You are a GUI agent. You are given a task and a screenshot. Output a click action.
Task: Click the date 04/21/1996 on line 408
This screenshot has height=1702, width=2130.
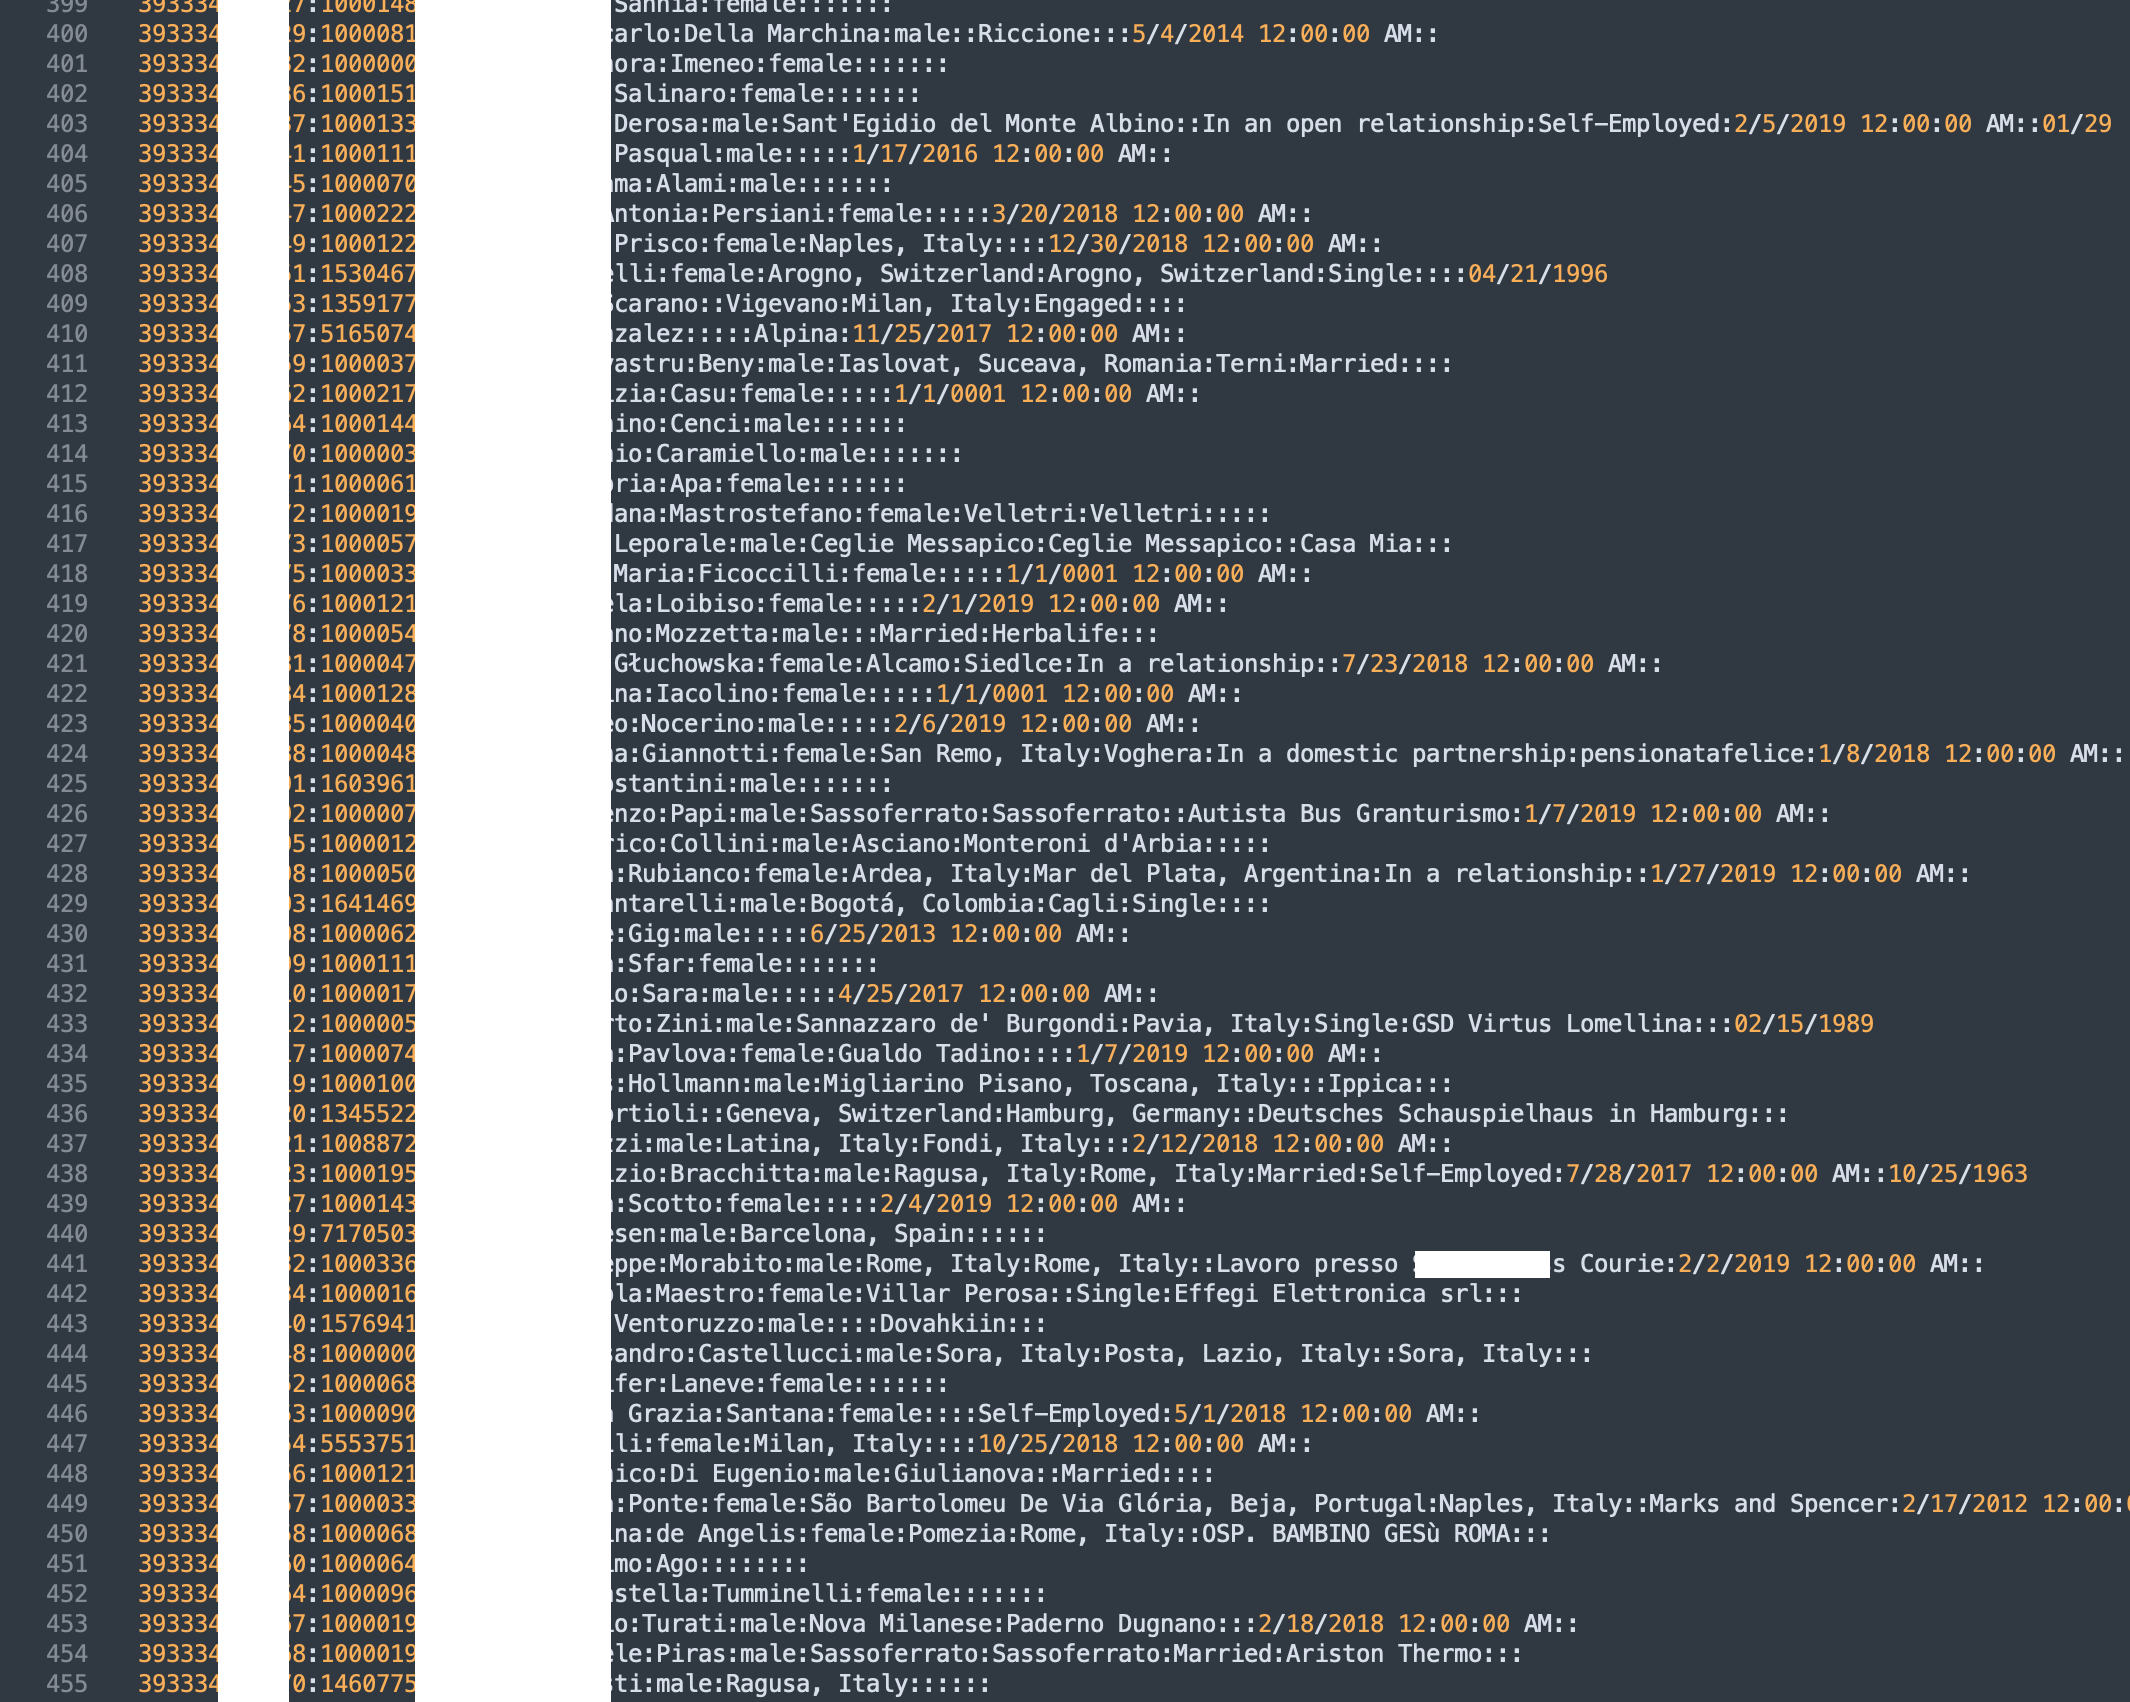(1537, 274)
